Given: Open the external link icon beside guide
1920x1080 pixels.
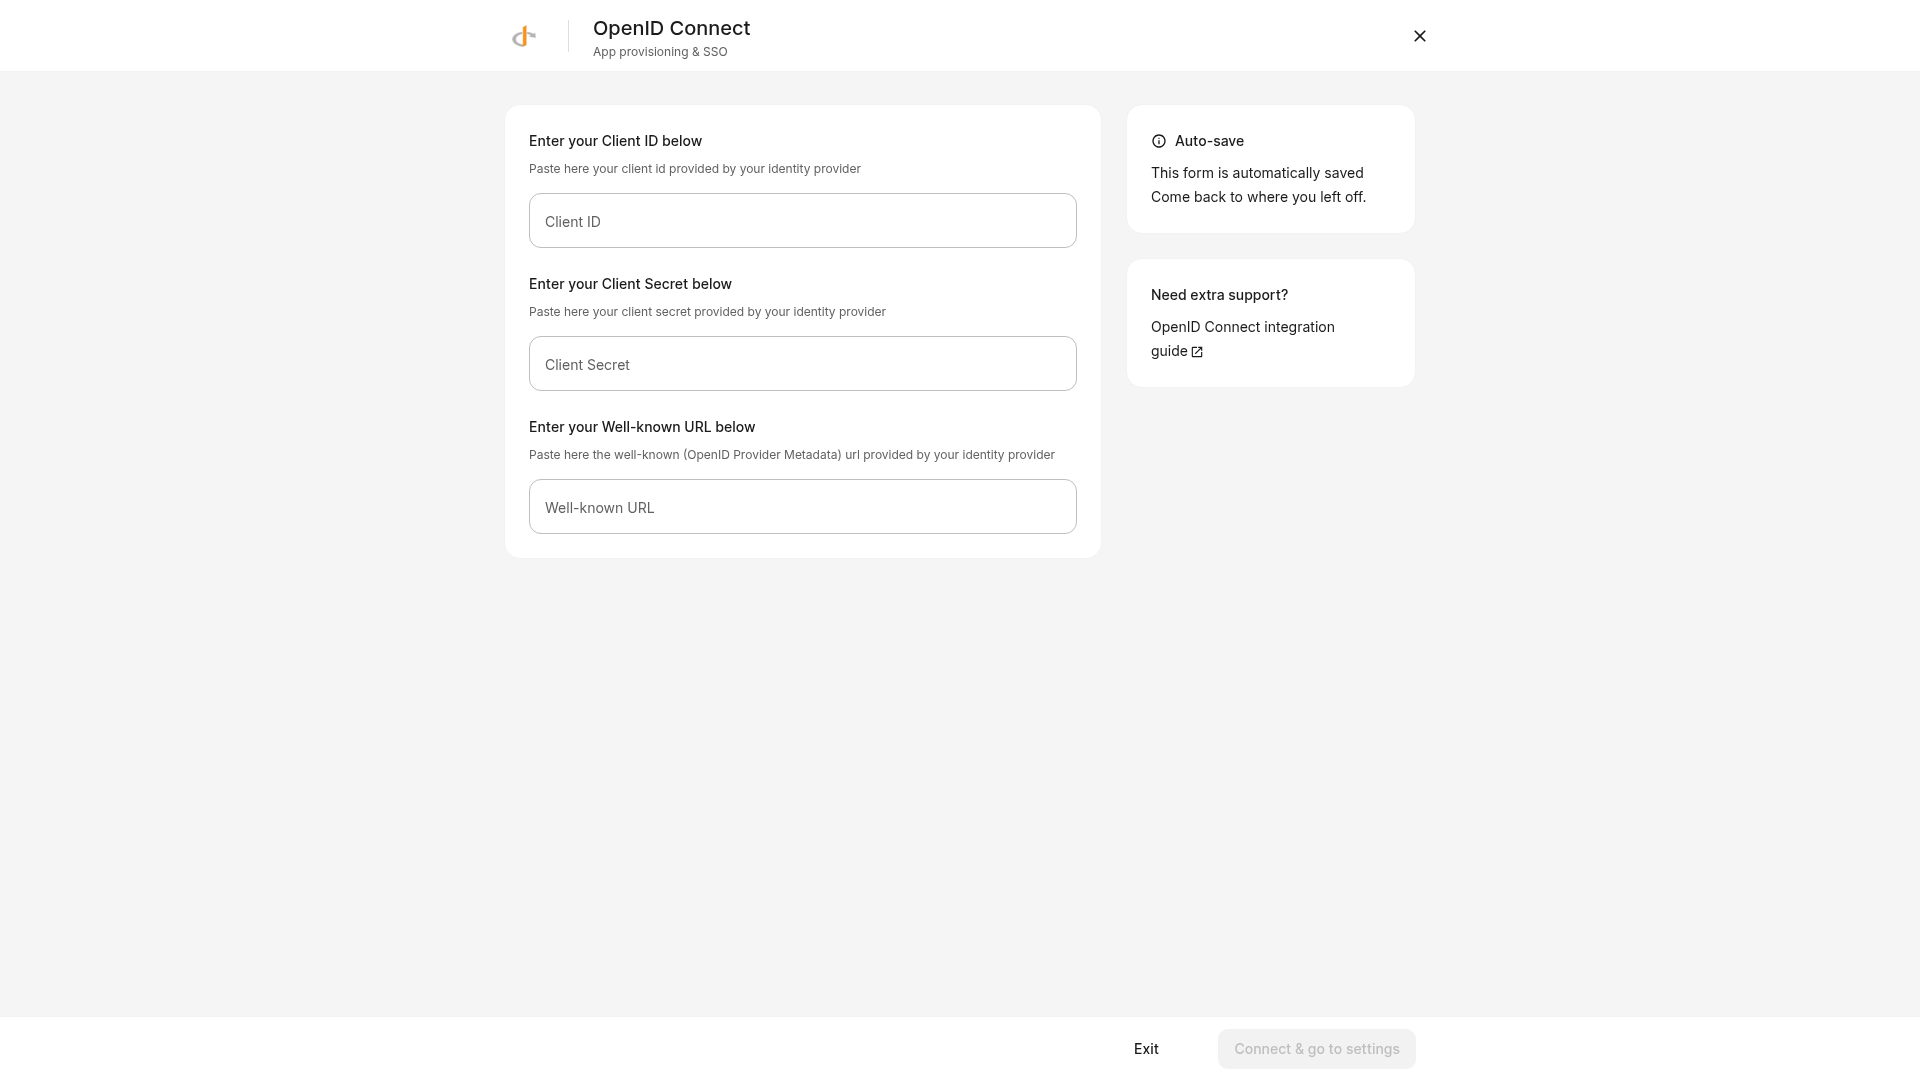Looking at the screenshot, I should tap(1197, 352).
